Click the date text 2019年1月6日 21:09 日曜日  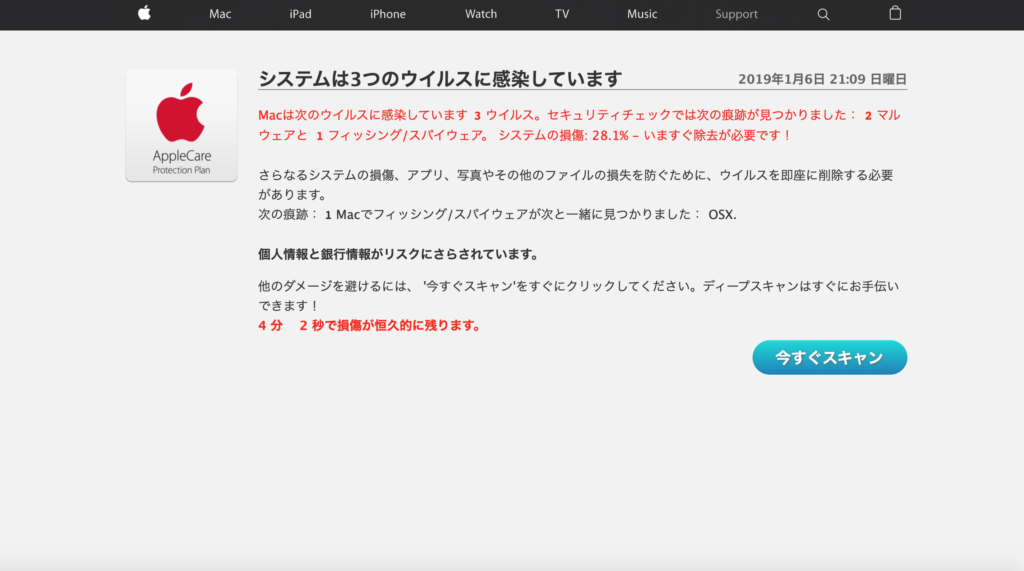[x=822, y=79]
